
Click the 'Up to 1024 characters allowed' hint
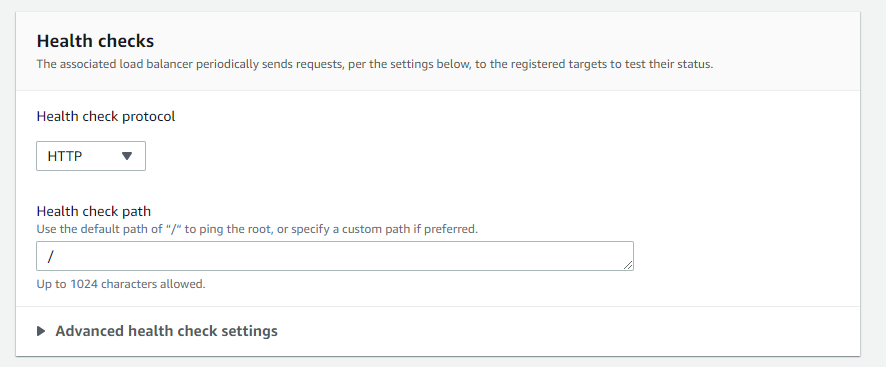(x=121, y=284)
